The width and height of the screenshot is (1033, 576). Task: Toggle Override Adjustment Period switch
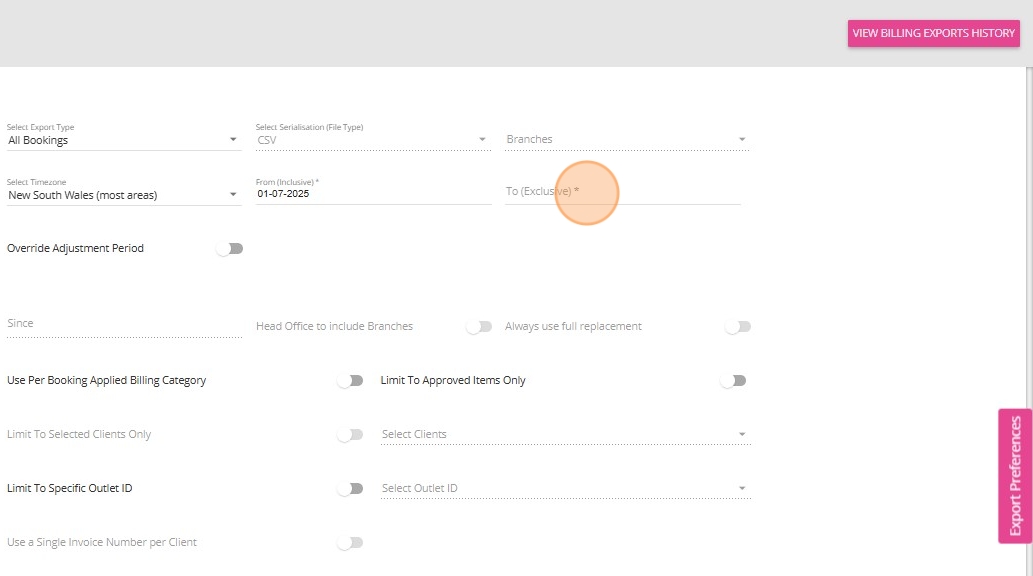coord(229,248)
